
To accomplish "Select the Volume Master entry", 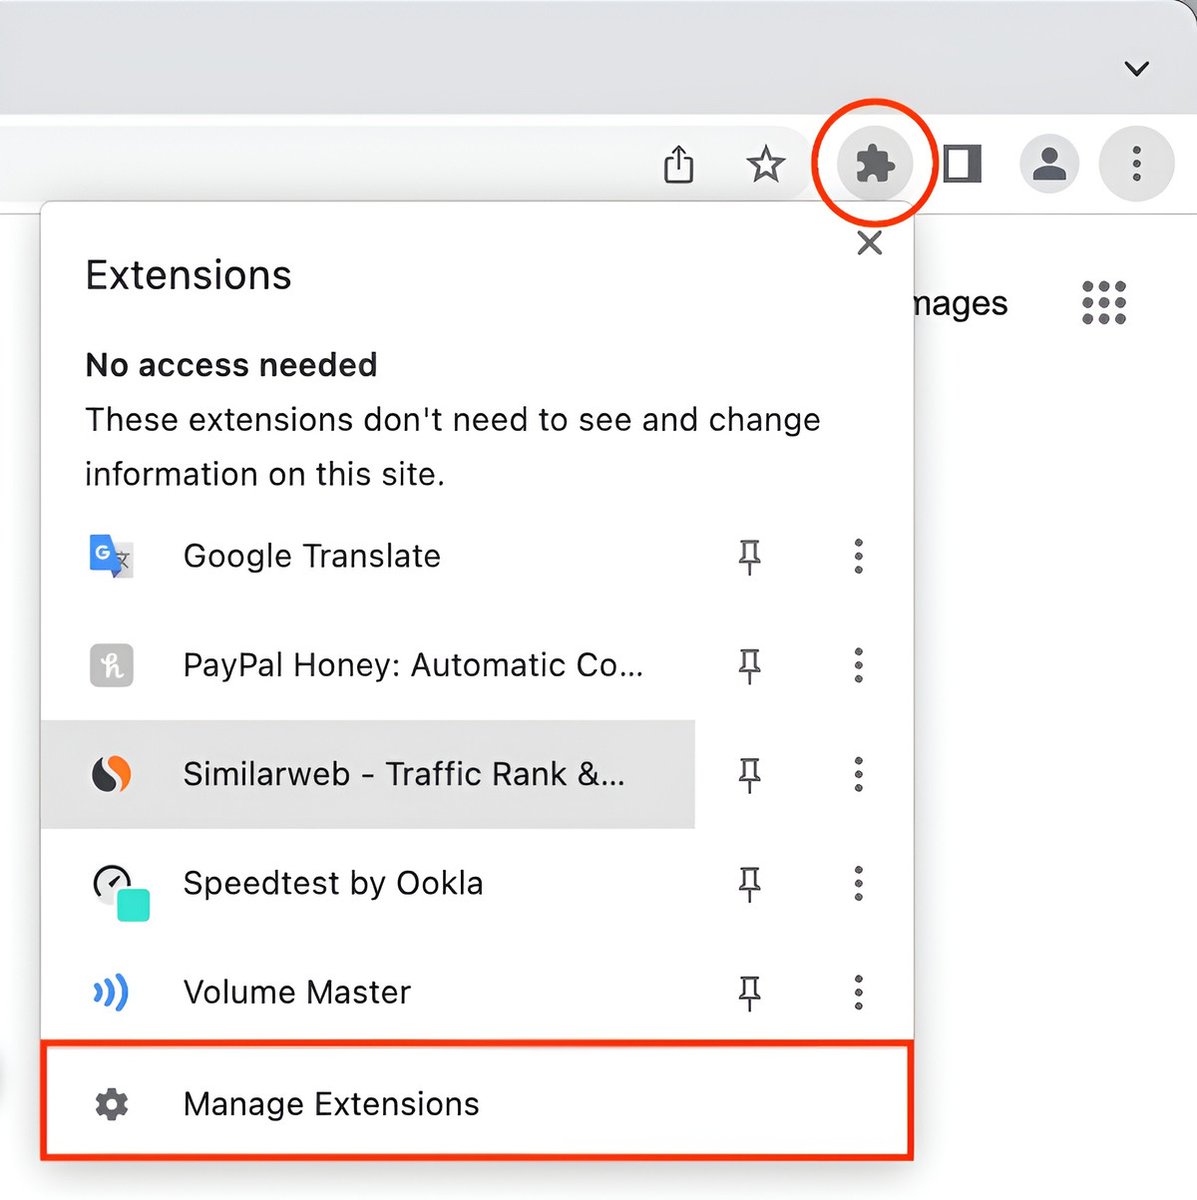I will [x=368, y=992].
